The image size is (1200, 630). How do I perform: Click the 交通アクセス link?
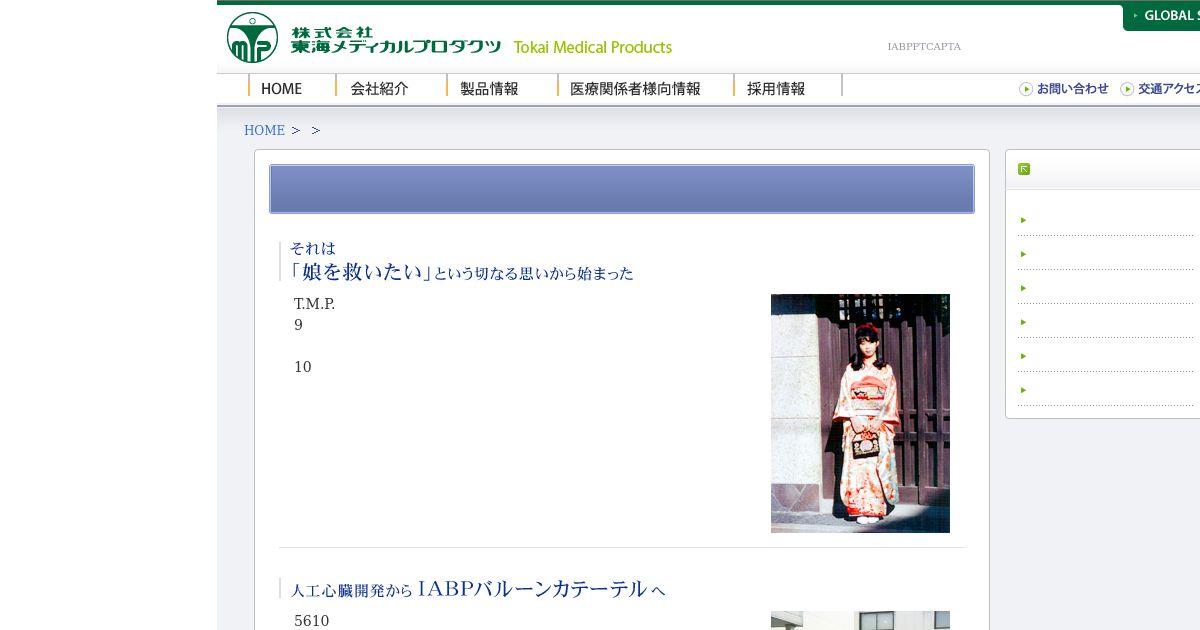1169,89
